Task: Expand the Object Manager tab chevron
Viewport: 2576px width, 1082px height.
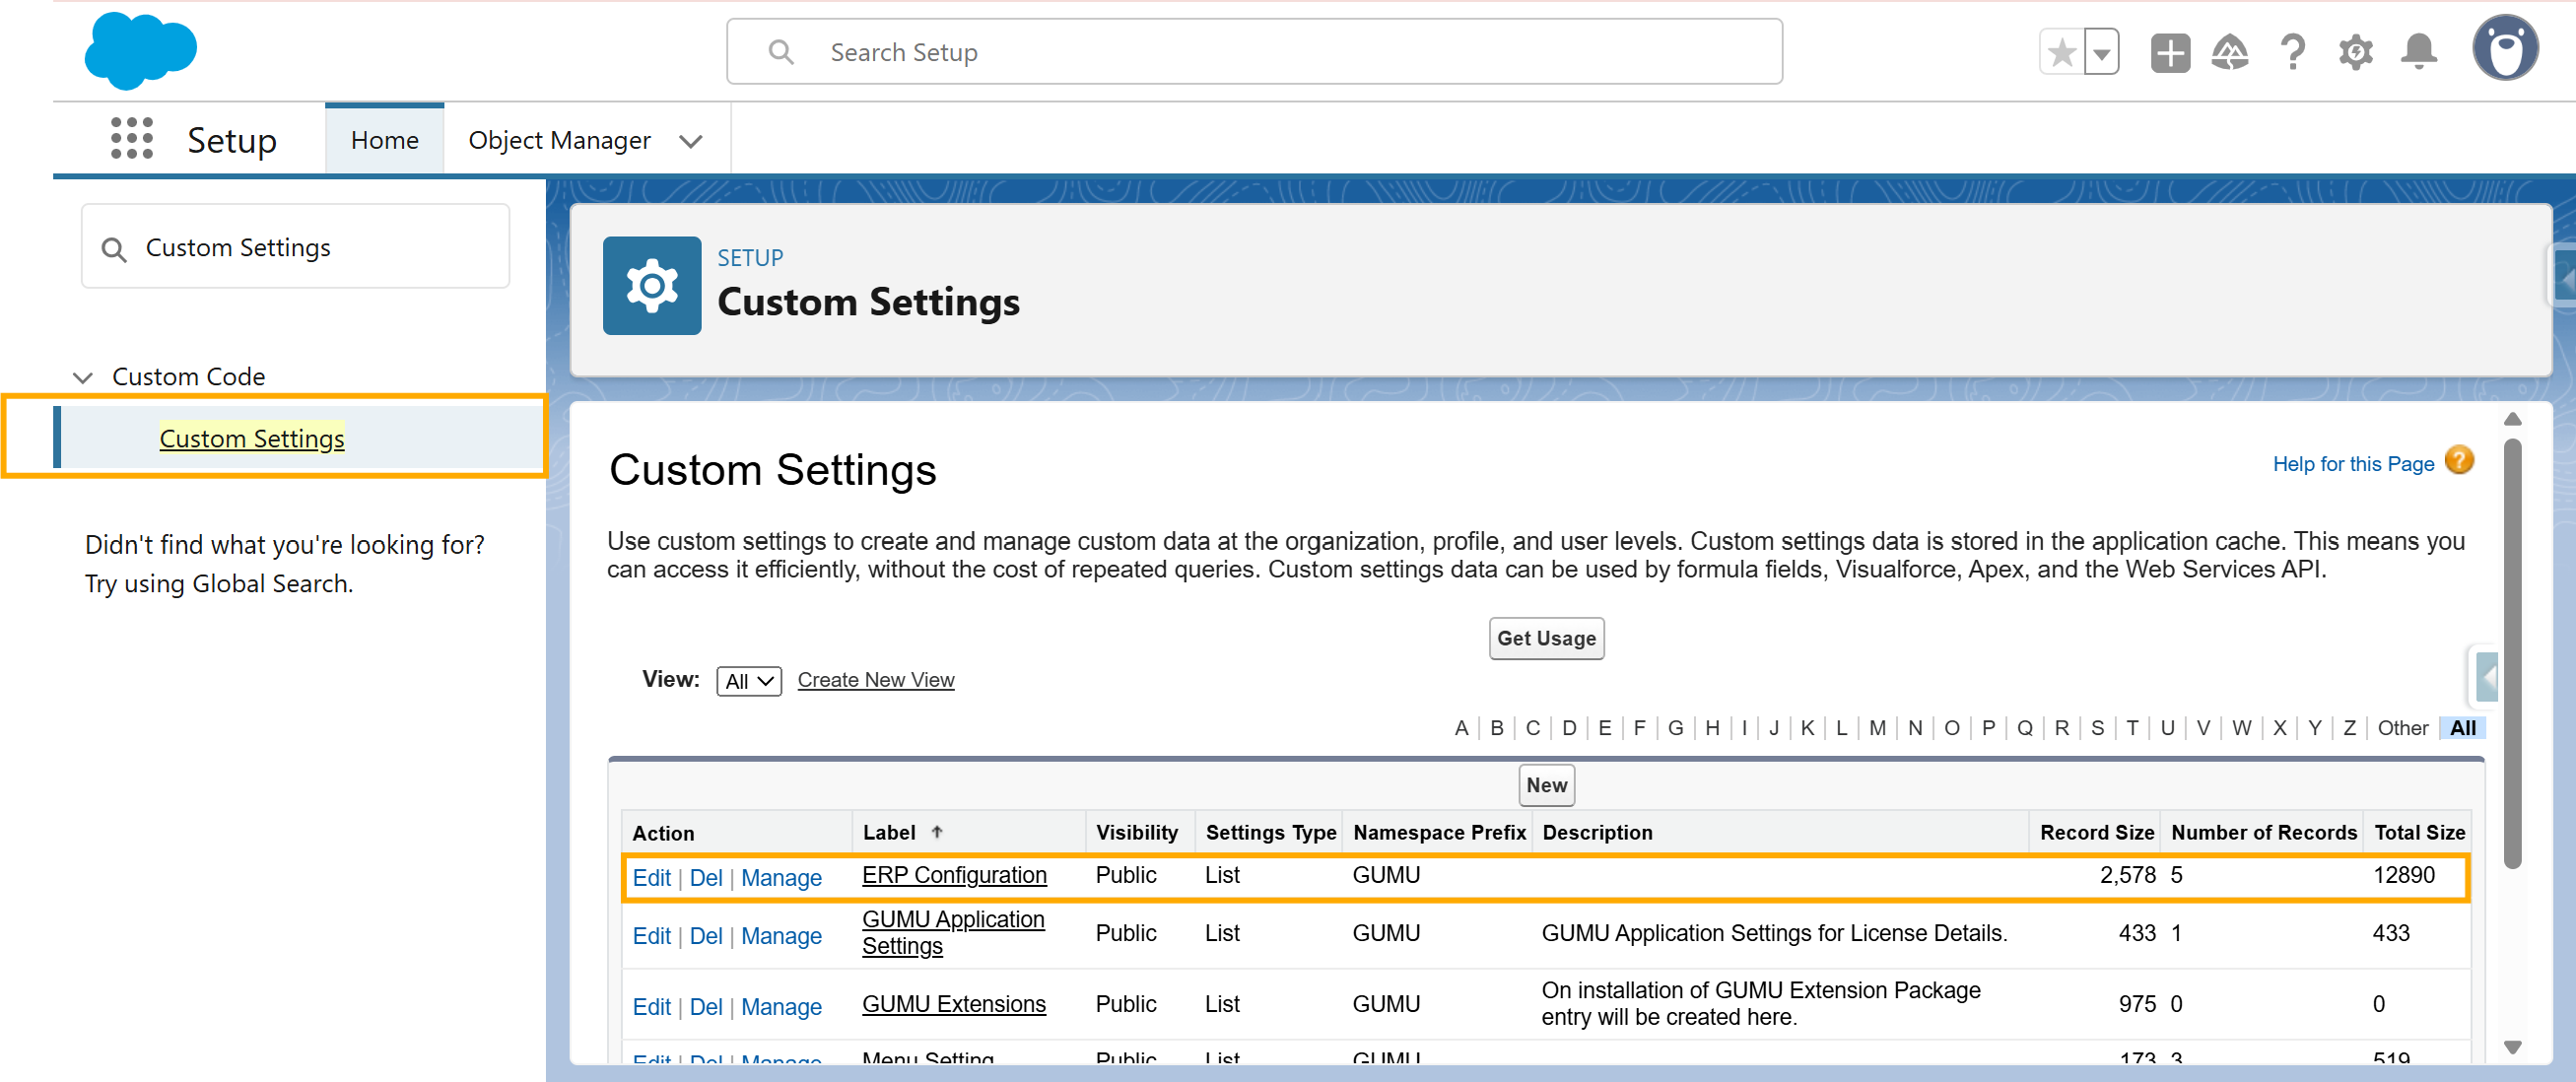Action: (690, 141)
